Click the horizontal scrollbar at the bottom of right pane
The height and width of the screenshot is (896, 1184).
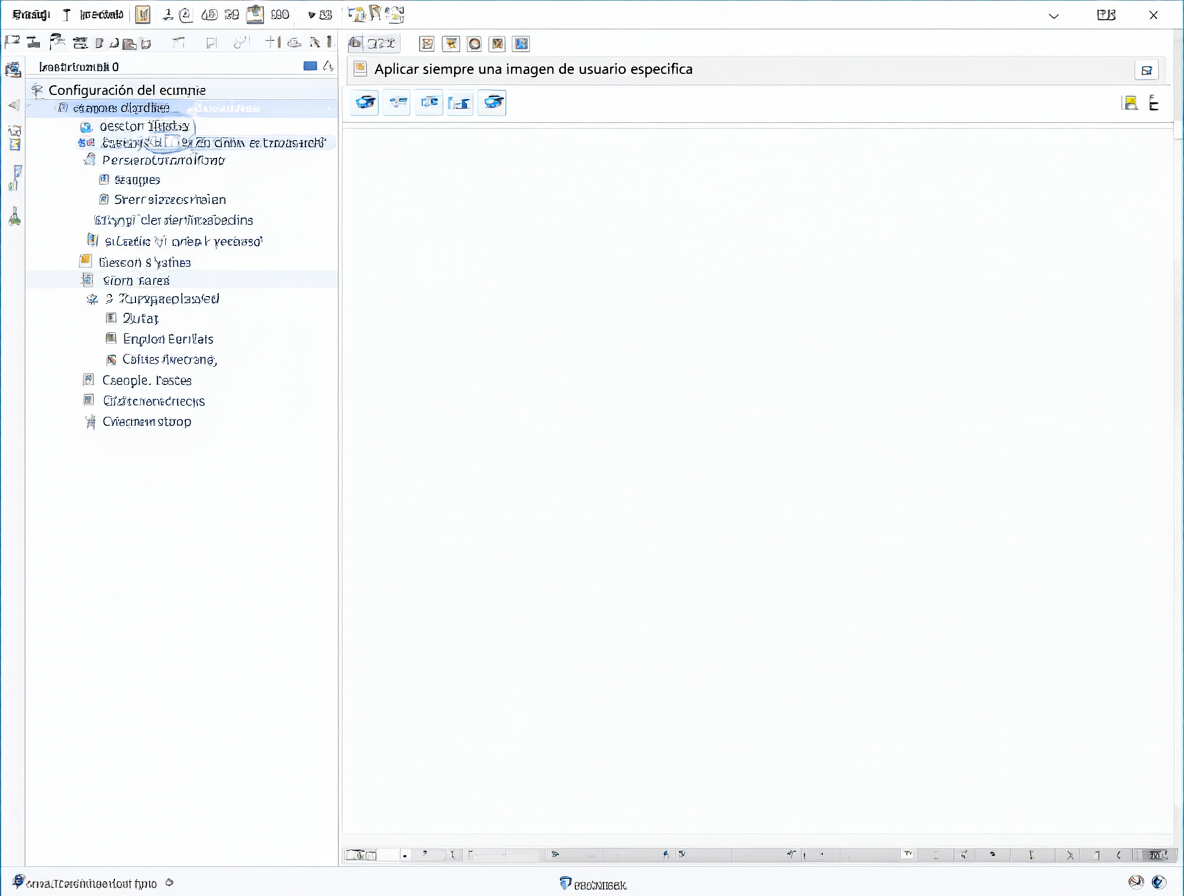click(759, 854)
